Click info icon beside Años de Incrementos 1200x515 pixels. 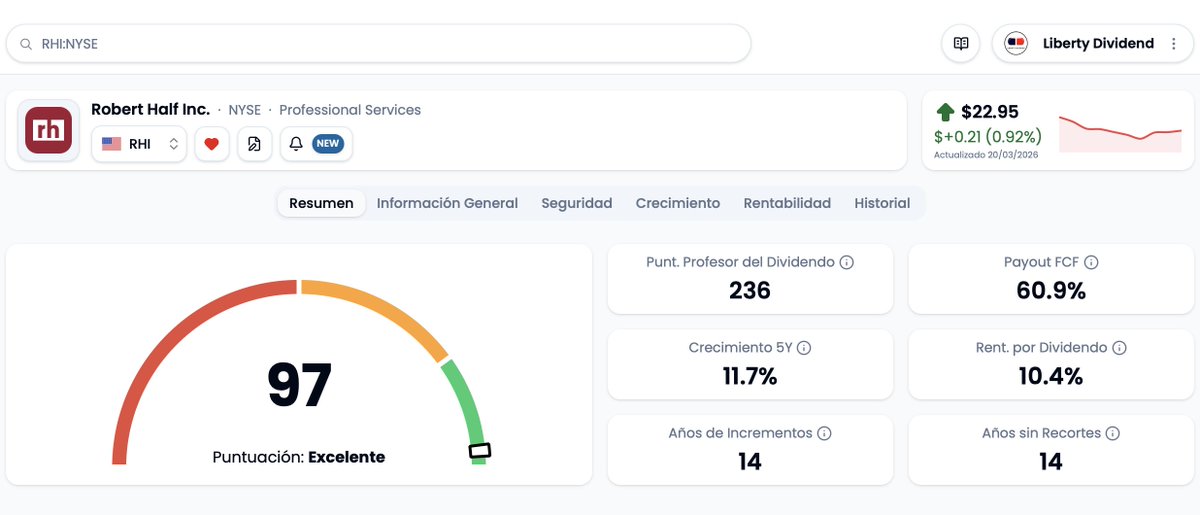(x=824, y=434)
